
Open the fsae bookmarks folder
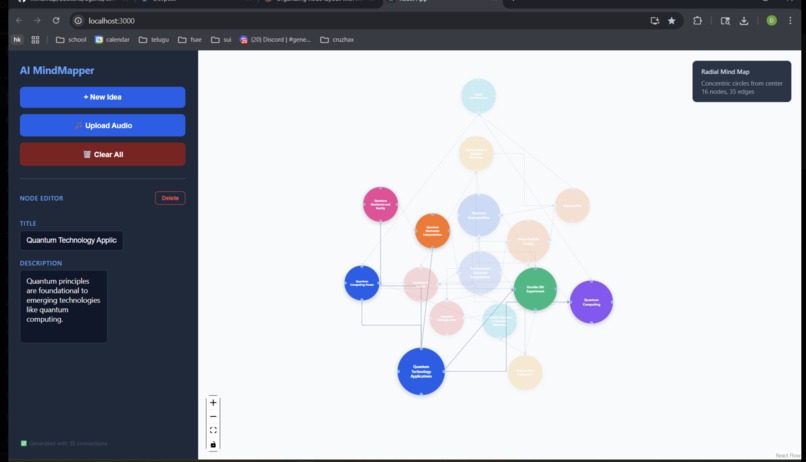point(190,40)
